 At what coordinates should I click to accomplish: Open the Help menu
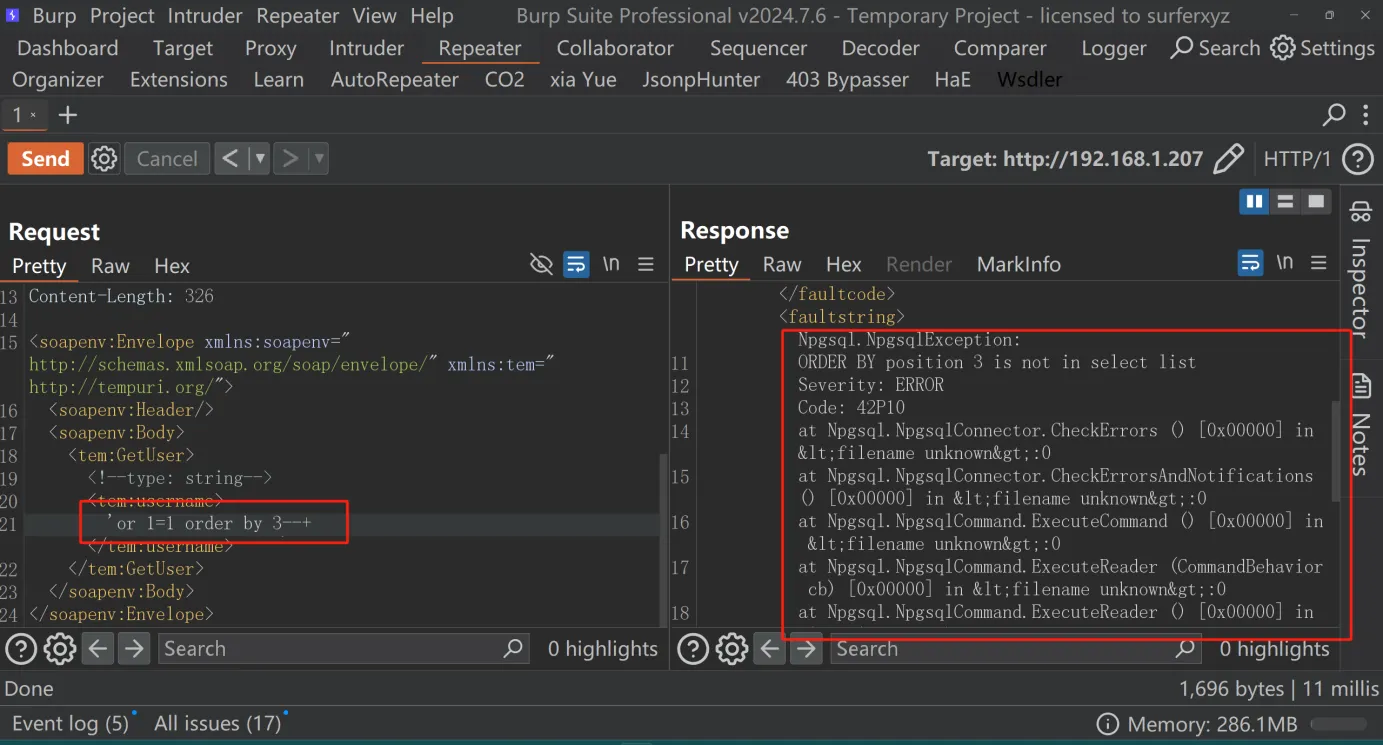point(432,16)
